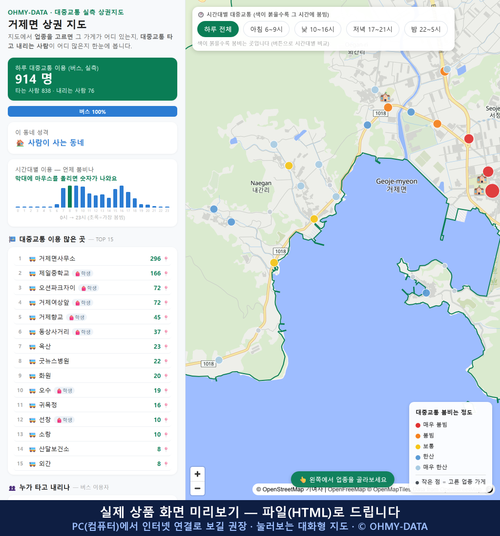Image resolution: width=500 pixels, height=536 pixels.
Task: Click the bus icon beside 오션파크자이
Action: click(x=32, y=288)
